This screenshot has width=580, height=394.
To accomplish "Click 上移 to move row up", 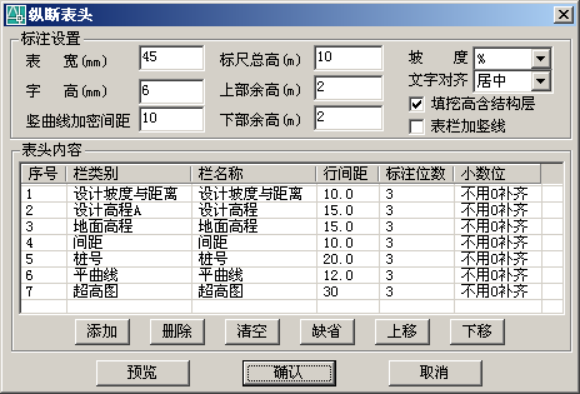I will 402,331.
